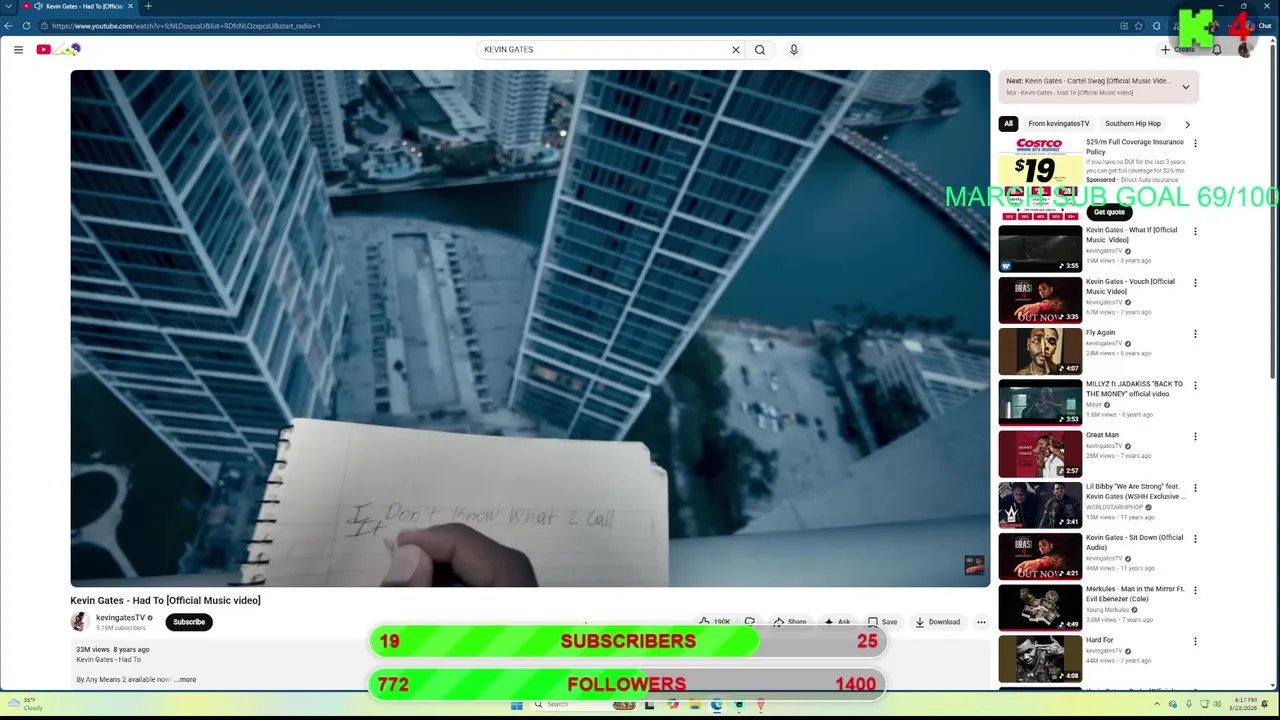Start voice search with the microphone
1280x720 pixels.
(x=794, y=49)
